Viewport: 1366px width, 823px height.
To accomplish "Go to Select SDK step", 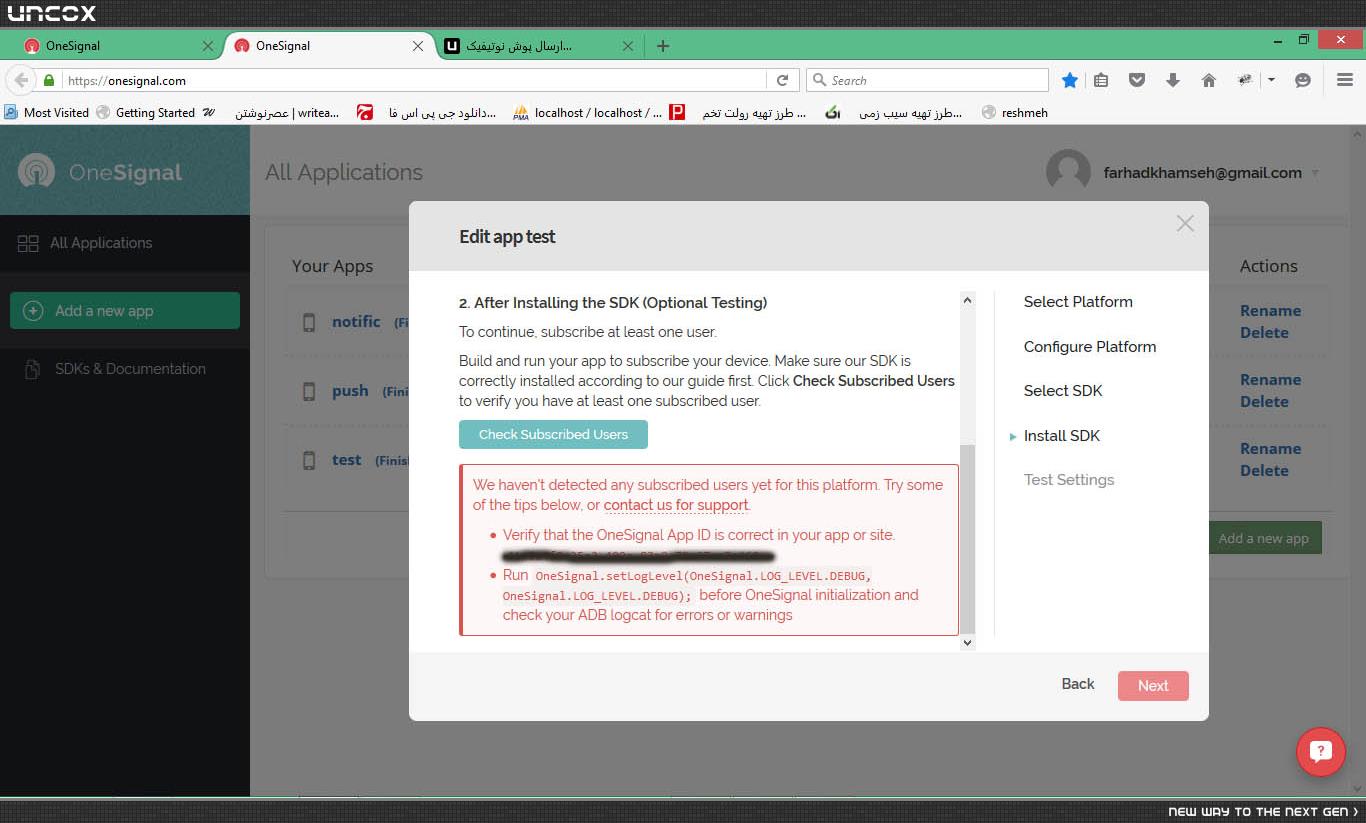I will 1063,391.
